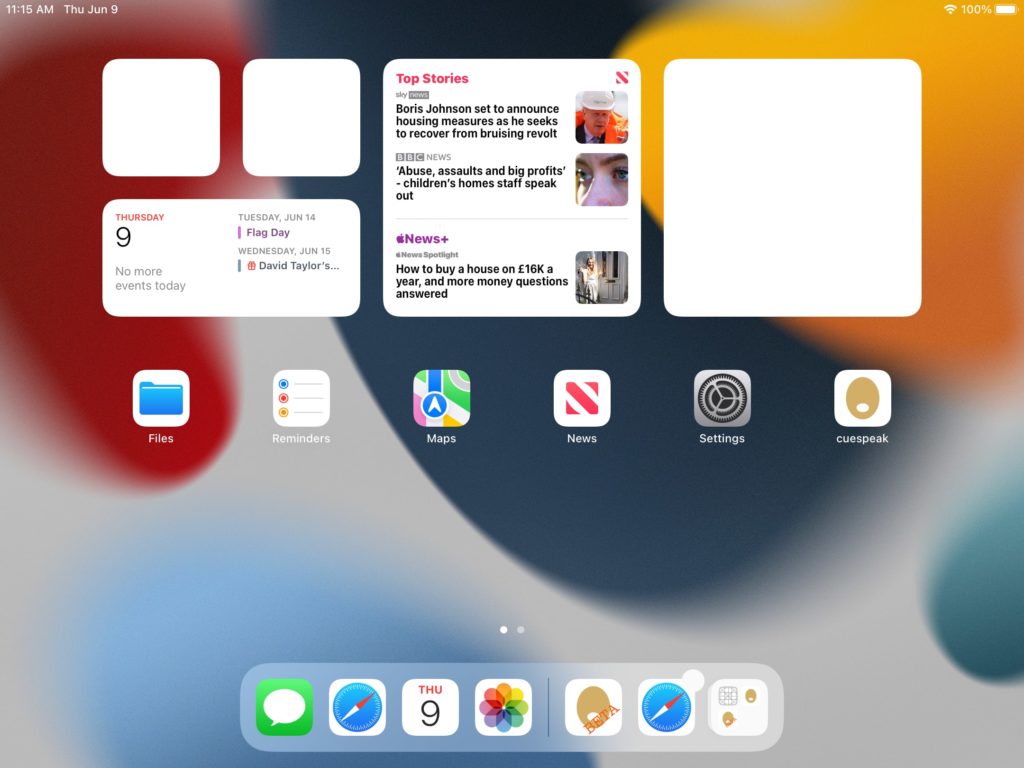Screen dimensions: 1024x768
Task: Switch to the second home screen page dot
Action: click(x=520, y=630)
